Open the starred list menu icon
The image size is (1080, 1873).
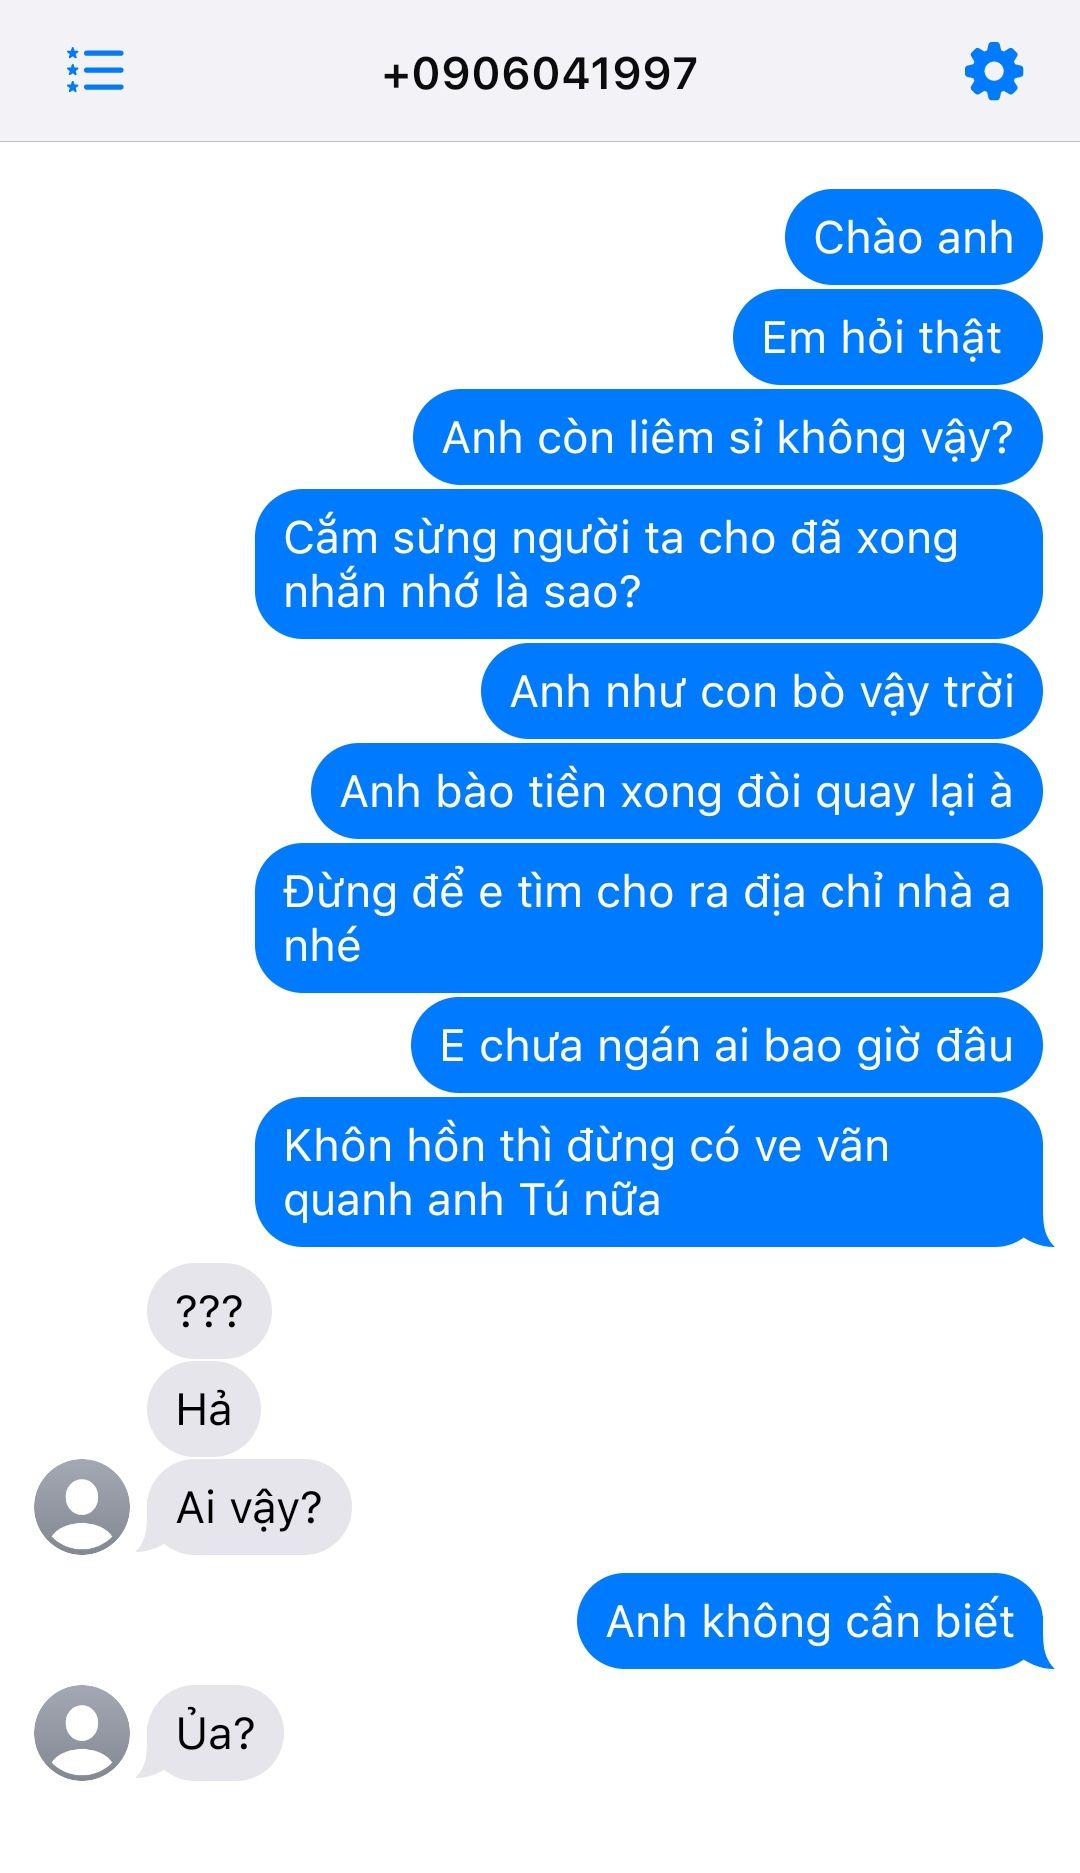95,70
